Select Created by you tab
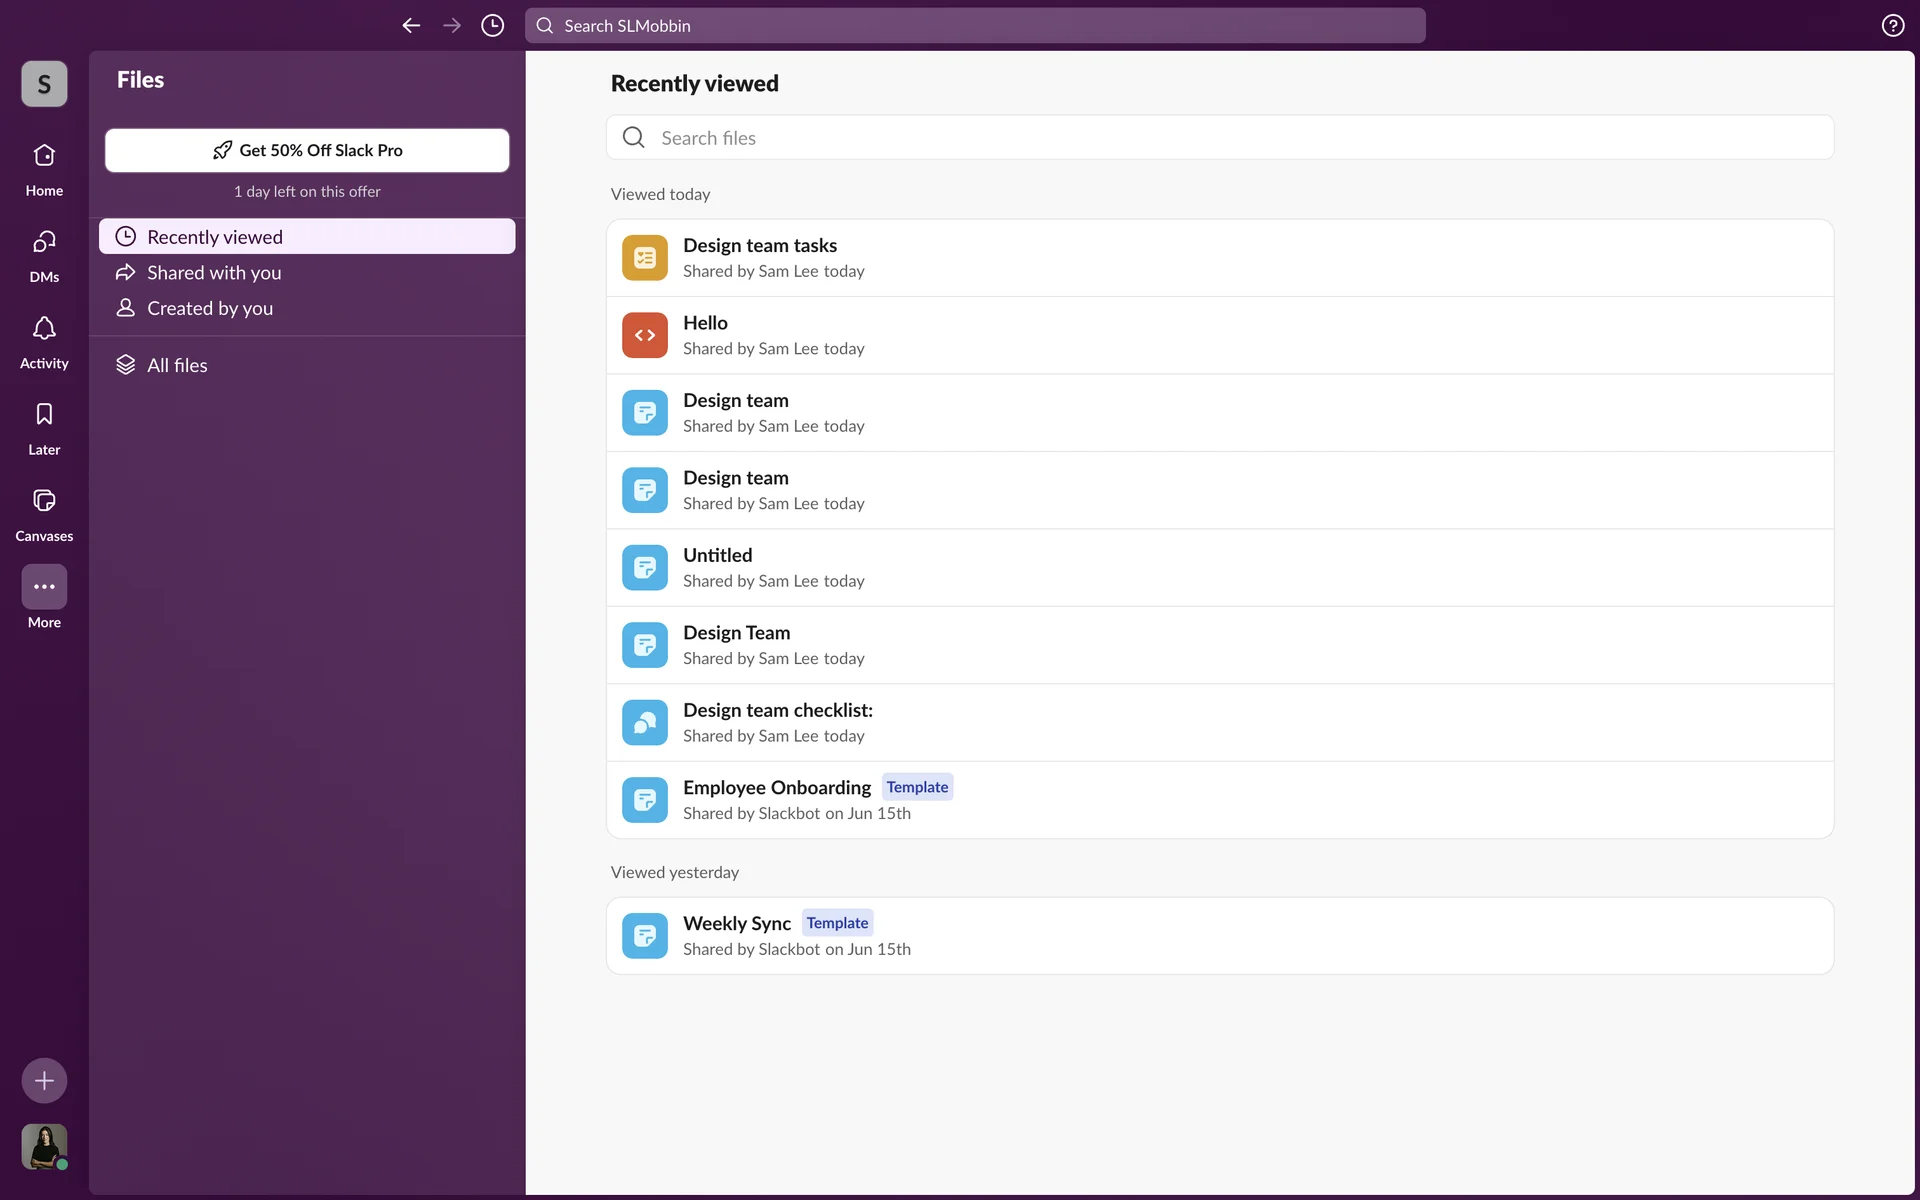This screenshot has height=1200, width=1920. [210, 309]
